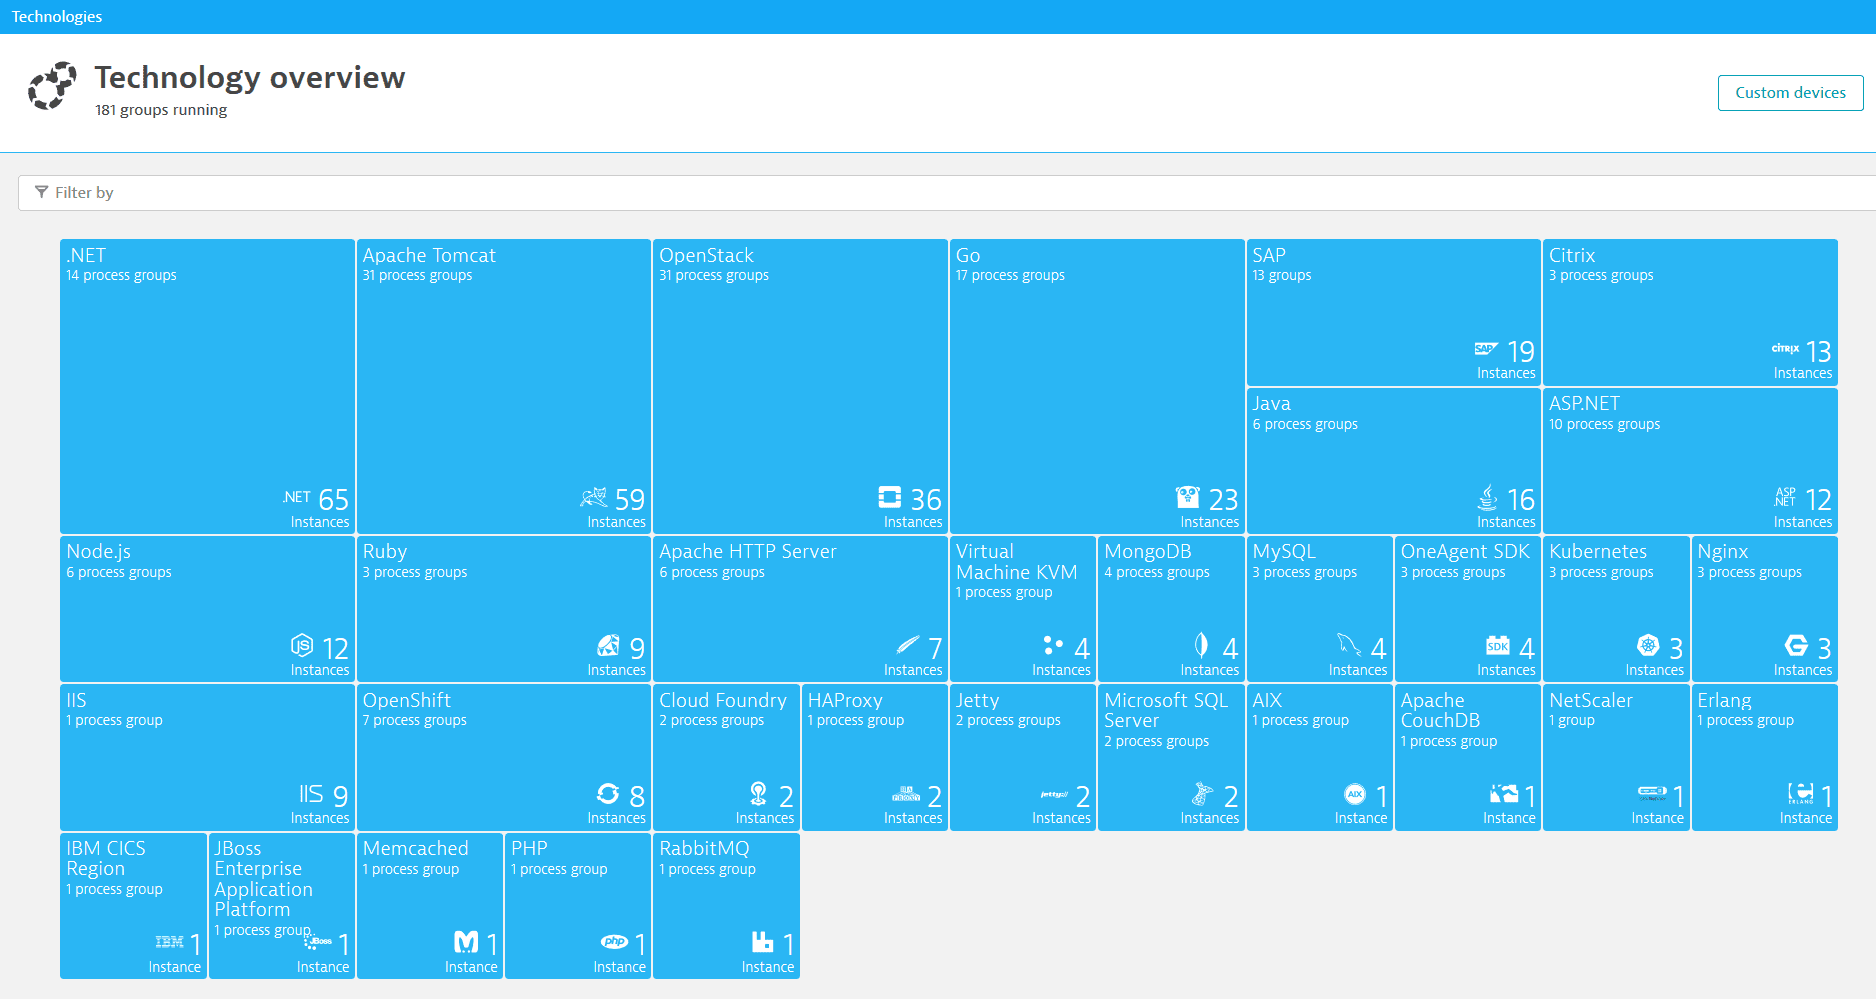Click '10 process groups' under ASP.NET
Screen dimensions: 1876x999
[x=1604, y=424]
